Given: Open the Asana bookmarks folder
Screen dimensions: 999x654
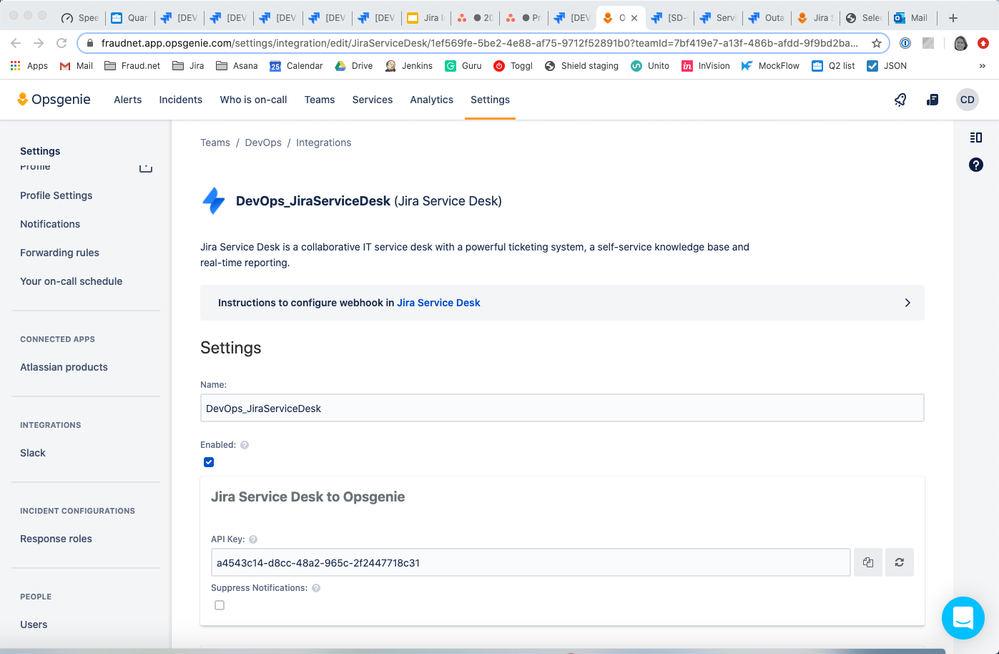Looking at the screenshot, I should [236, 66].
